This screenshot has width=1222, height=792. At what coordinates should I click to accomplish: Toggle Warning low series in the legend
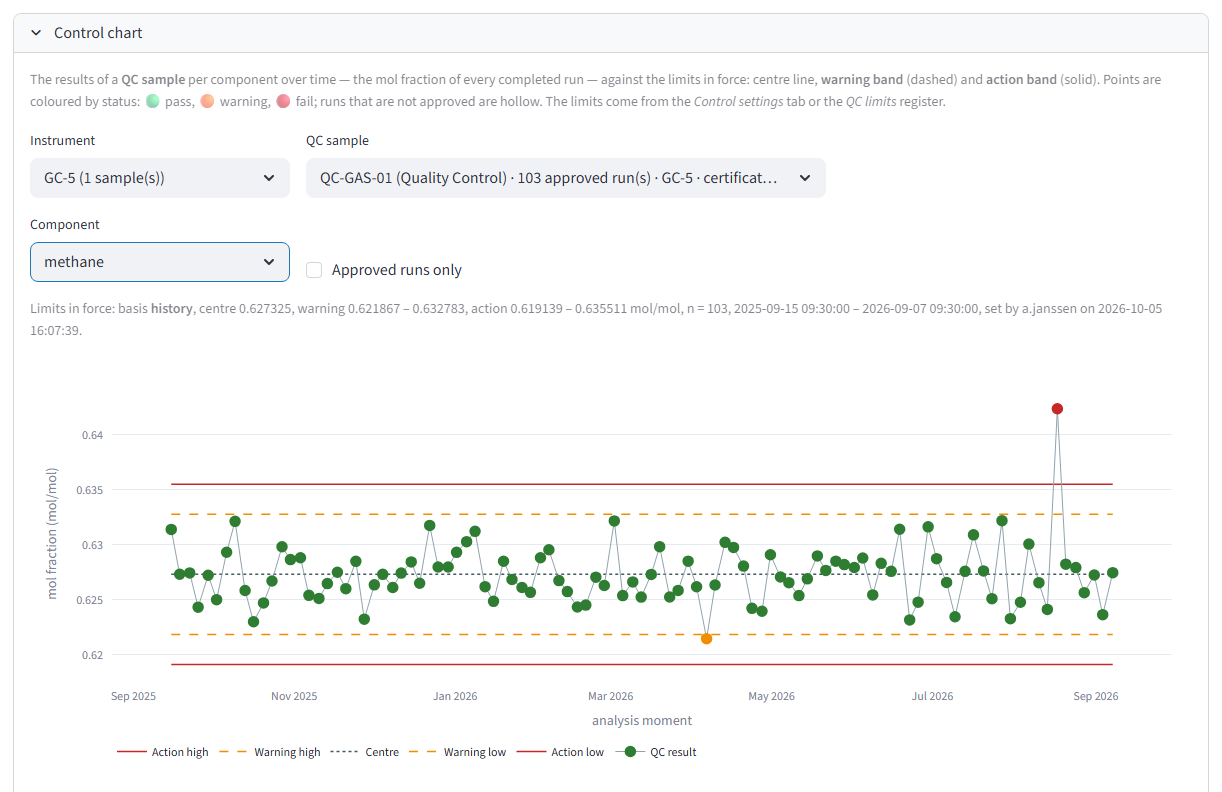click(460, 752)
